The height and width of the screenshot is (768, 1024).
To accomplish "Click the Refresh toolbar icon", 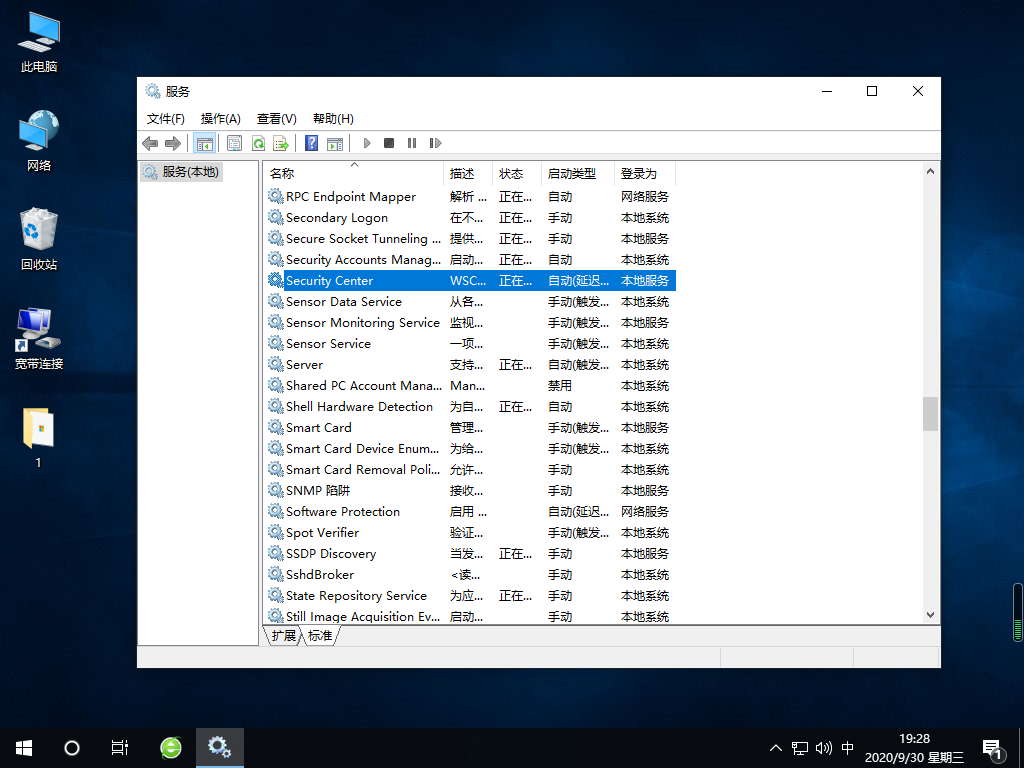I will coord(258,143).
